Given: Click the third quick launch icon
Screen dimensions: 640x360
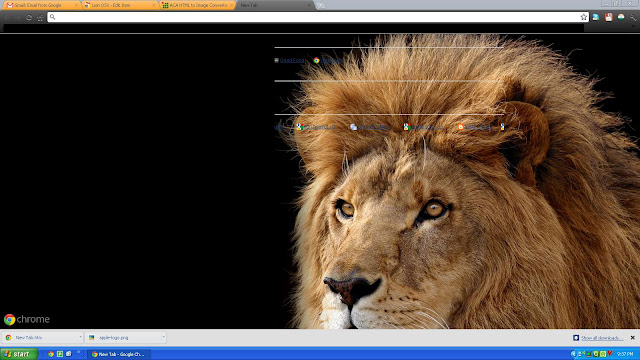Looking at the screenshot, I should [x=69, y=354].
